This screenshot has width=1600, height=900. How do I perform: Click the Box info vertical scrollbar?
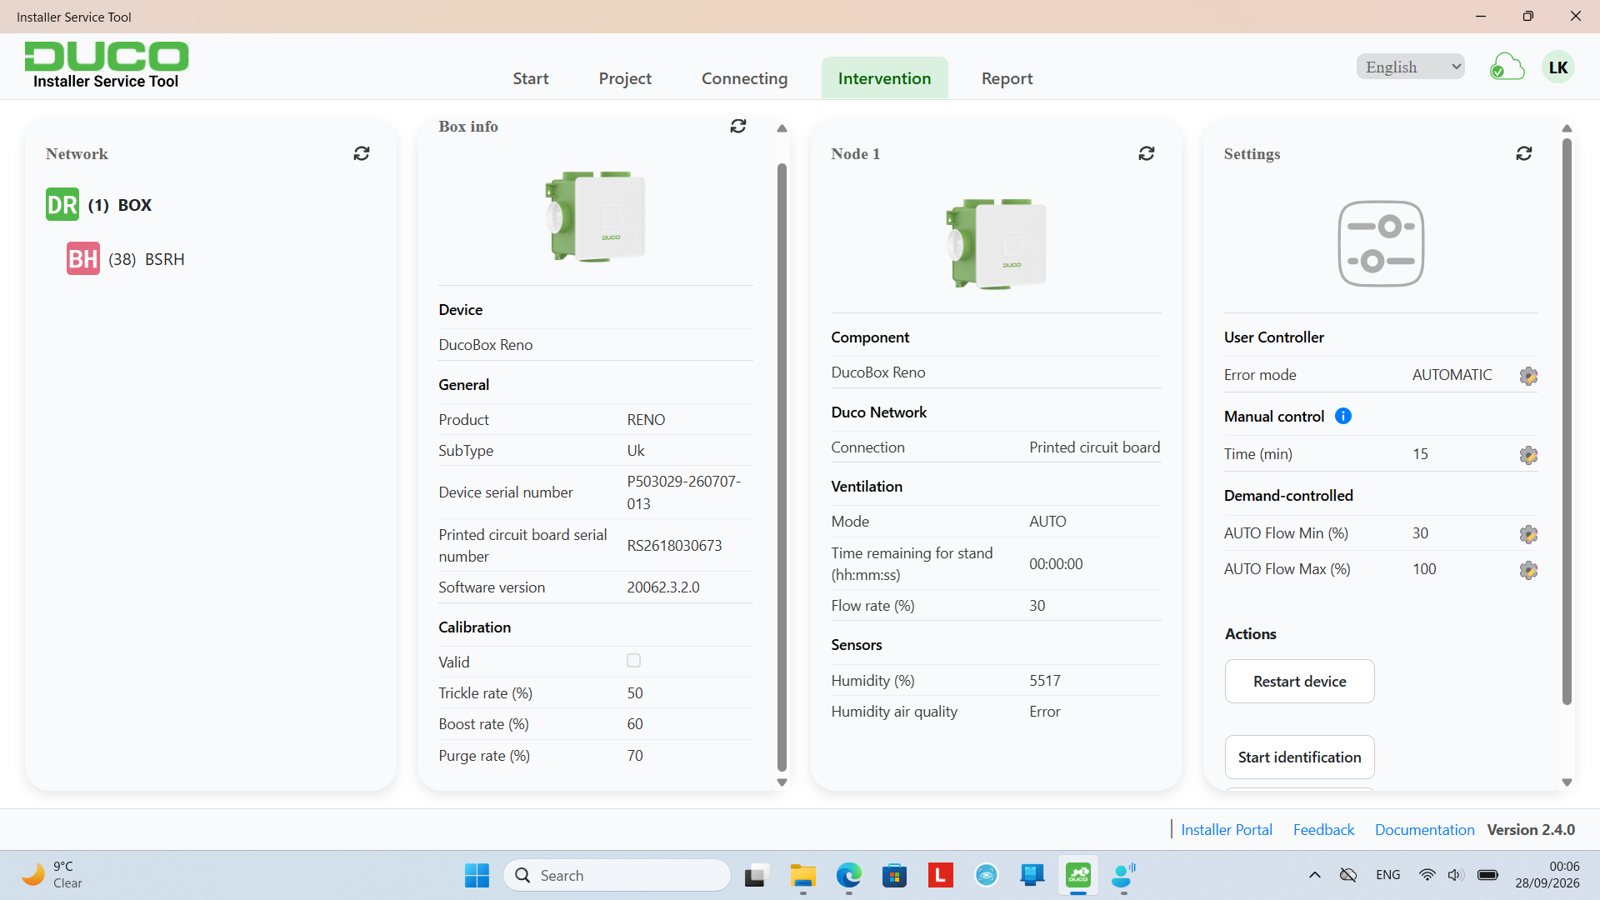tap(782, 466)
